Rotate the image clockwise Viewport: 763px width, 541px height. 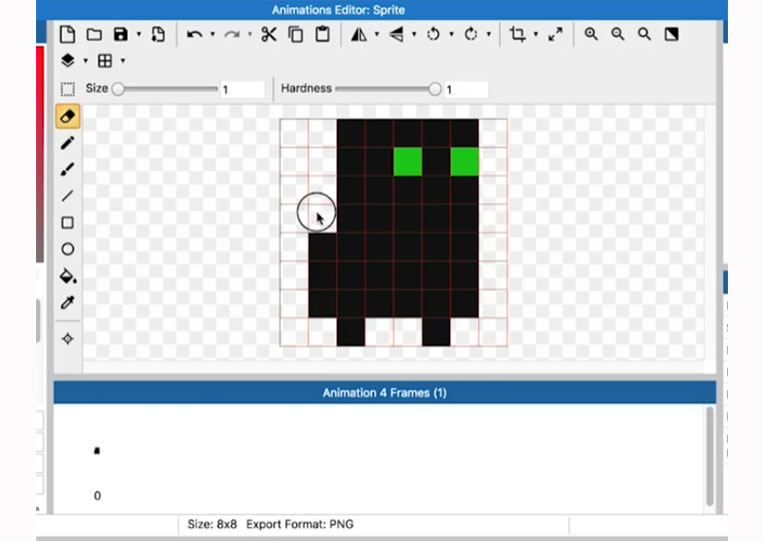(471, 35)
